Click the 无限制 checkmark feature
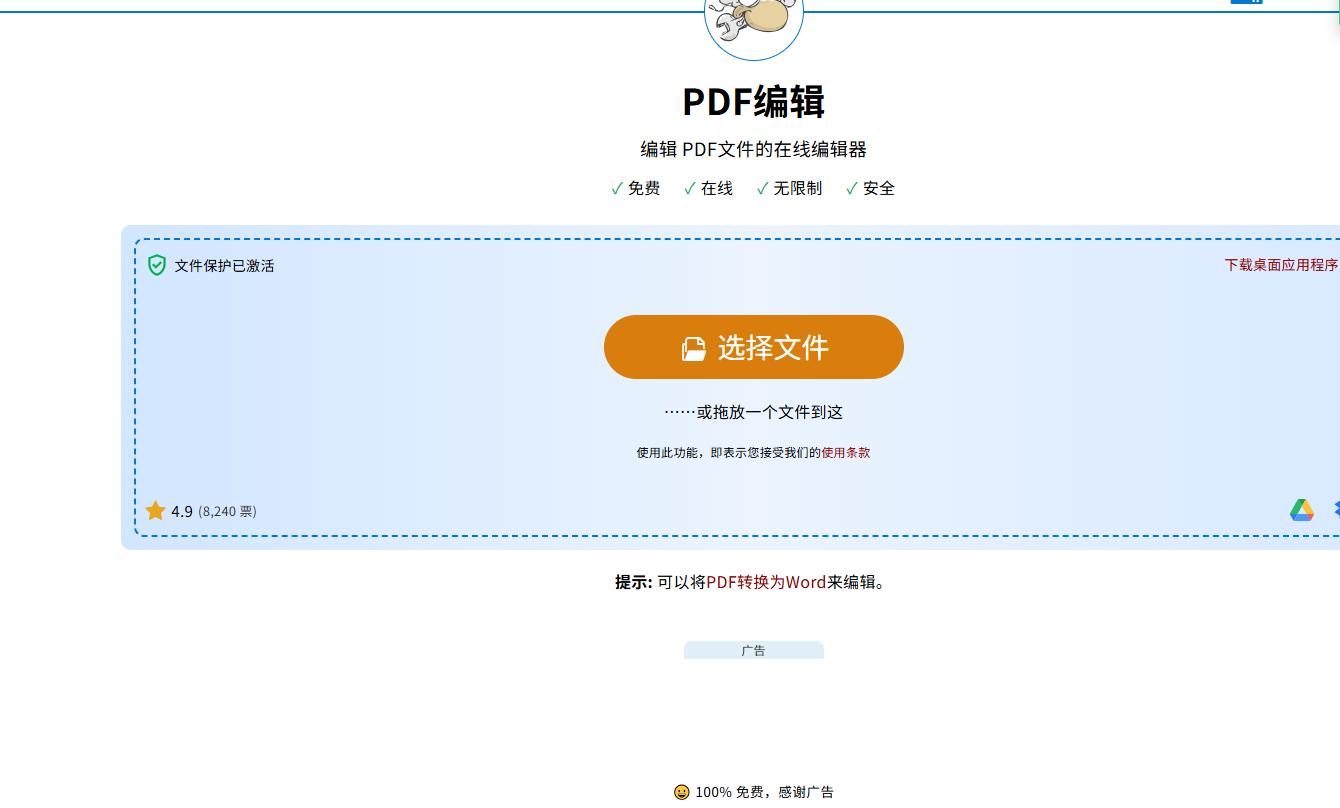The width and height of the screenshot is (1340, 808). pyautogui.click(x=789, y=188)
